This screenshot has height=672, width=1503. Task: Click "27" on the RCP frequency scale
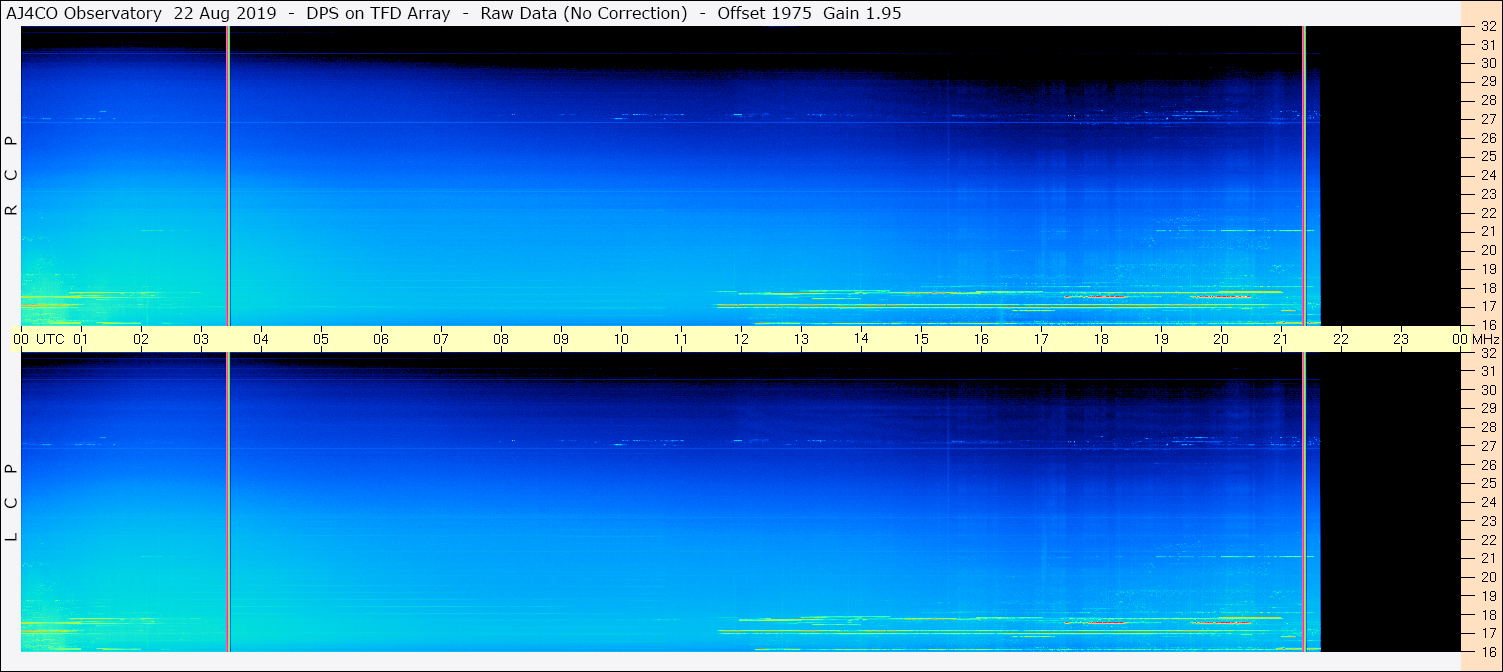point(1487,119)
